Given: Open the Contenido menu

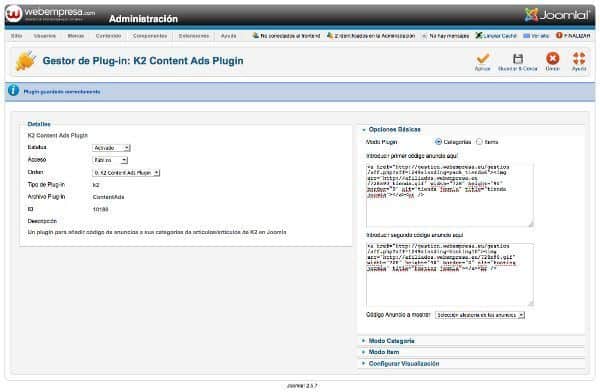Looking at the screenshot, I should 108,36.
